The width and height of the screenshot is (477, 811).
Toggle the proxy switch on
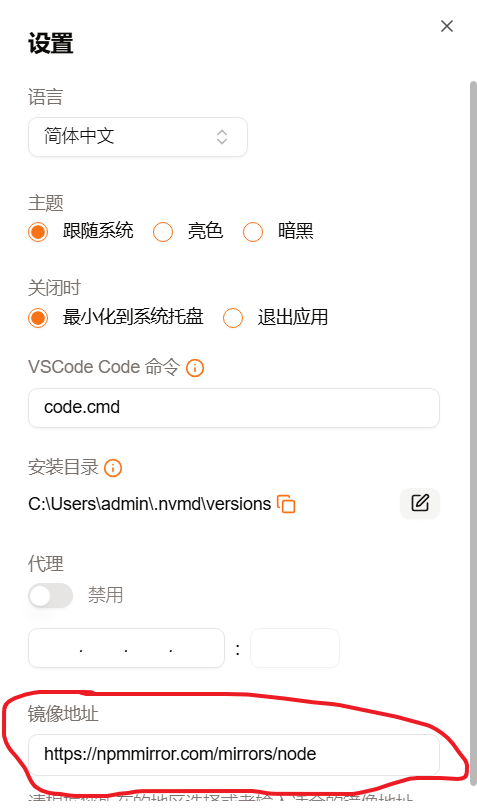[50, 595]
